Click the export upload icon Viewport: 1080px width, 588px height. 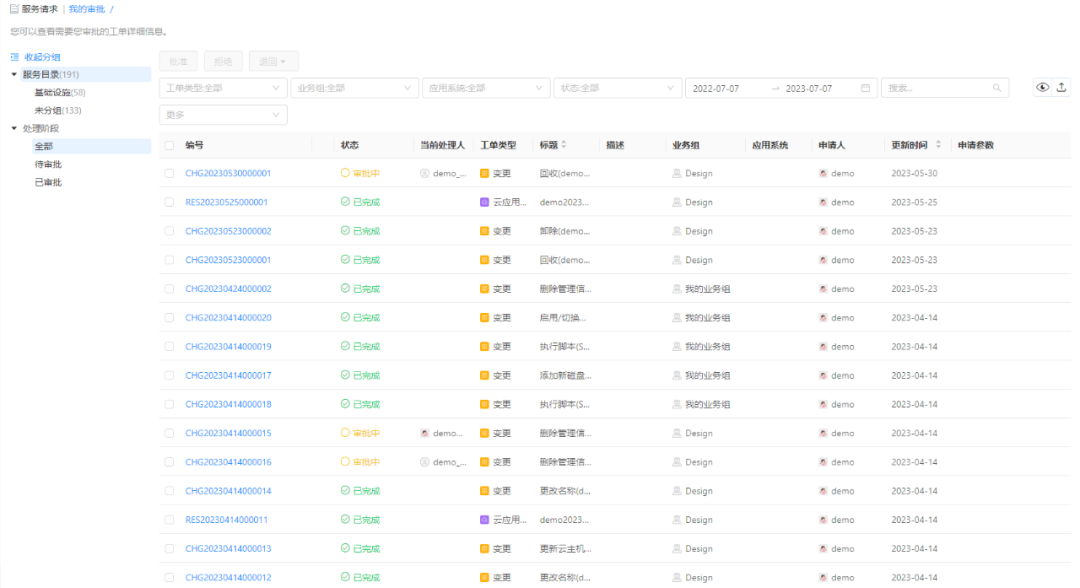1061,87
